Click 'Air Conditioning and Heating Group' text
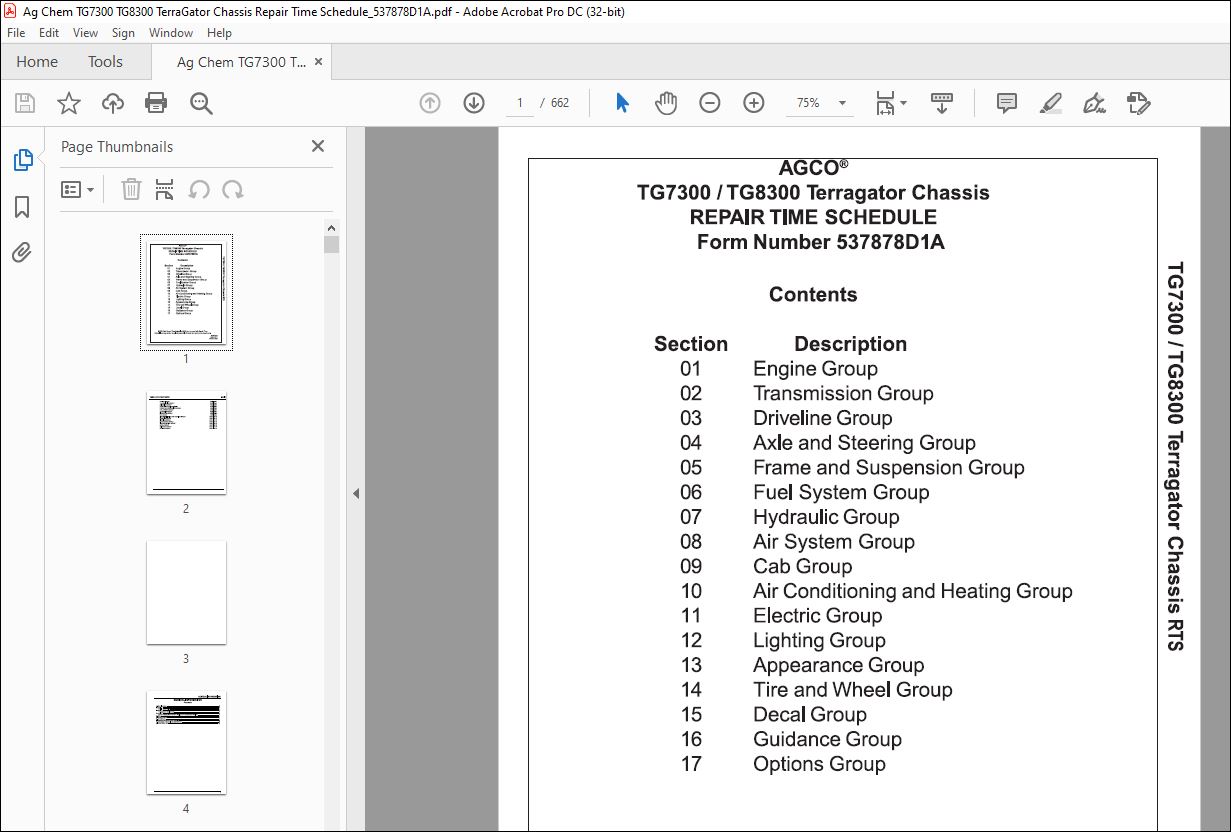Viewport: 1231px width, 832px height. [x=913, y=591]
